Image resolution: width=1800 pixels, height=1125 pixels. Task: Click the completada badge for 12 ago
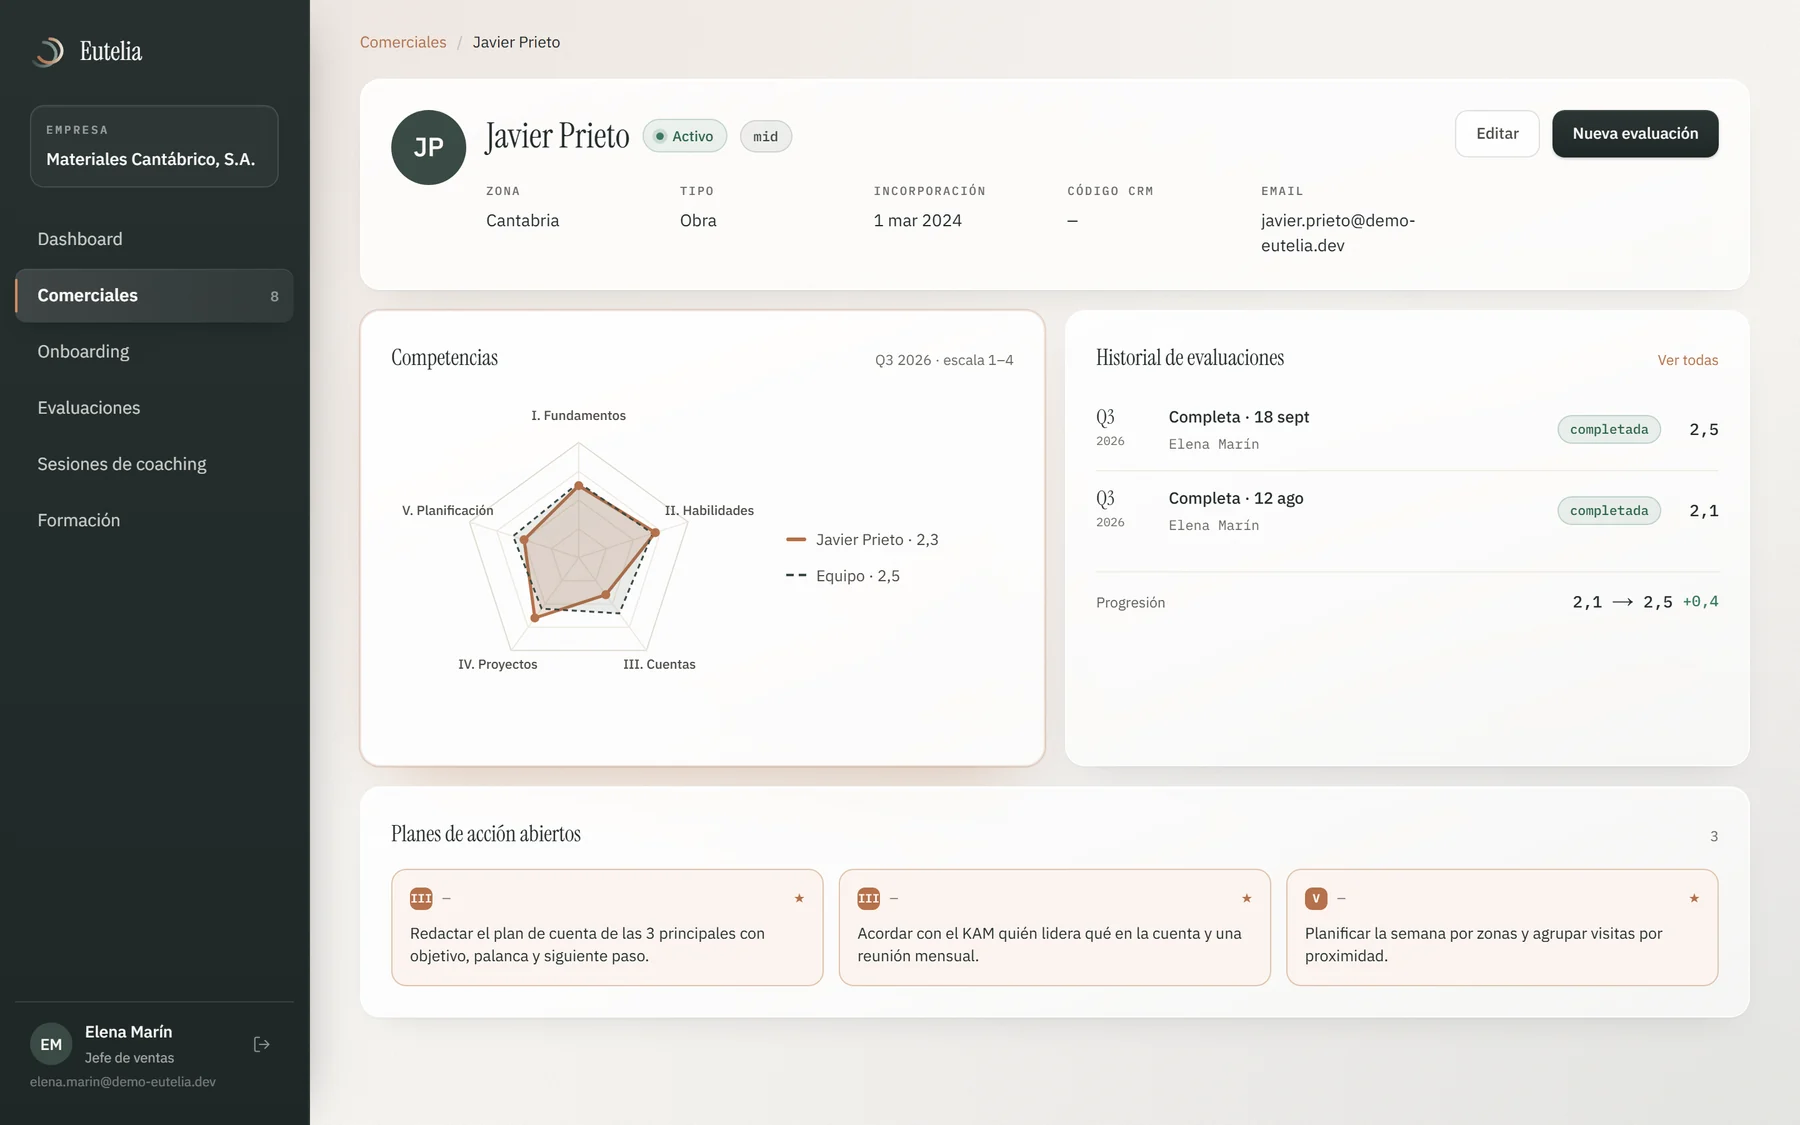tap(1609, 510)
